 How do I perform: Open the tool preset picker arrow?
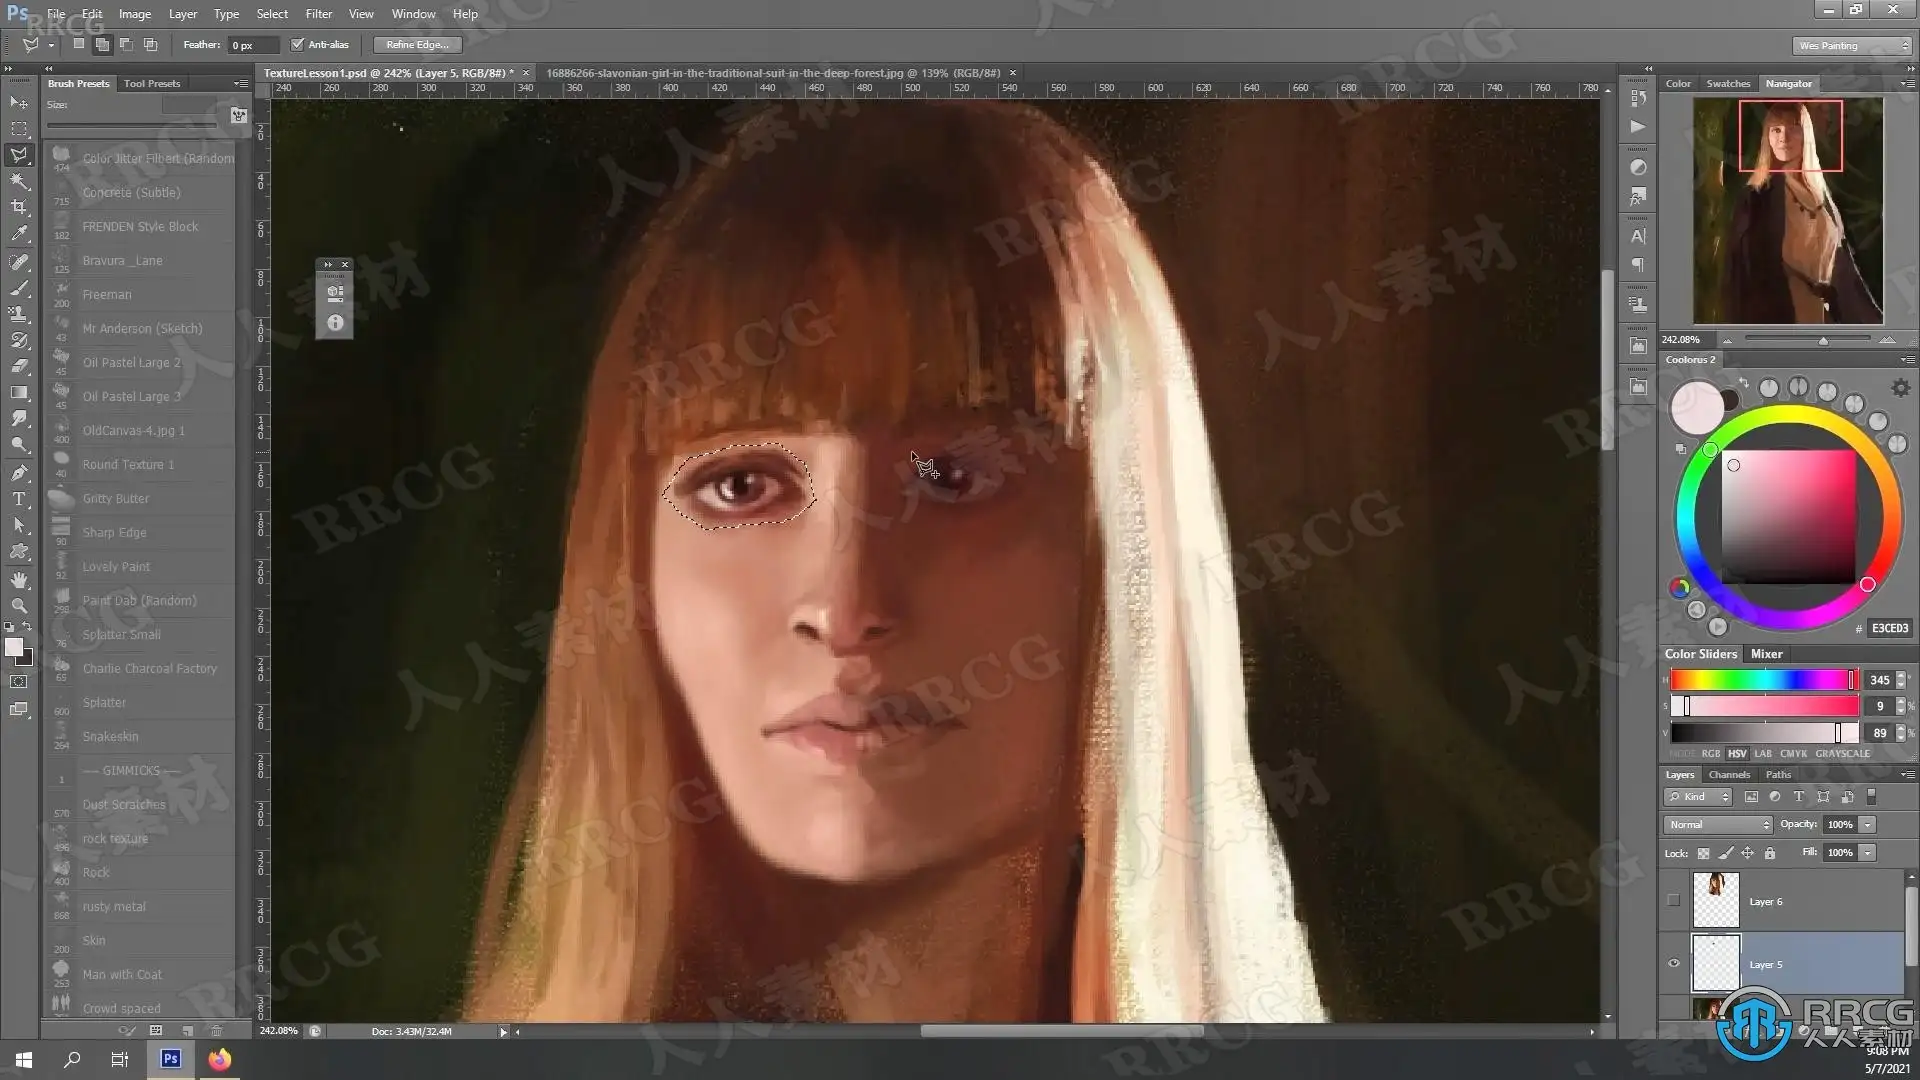[x=50, y=45]
